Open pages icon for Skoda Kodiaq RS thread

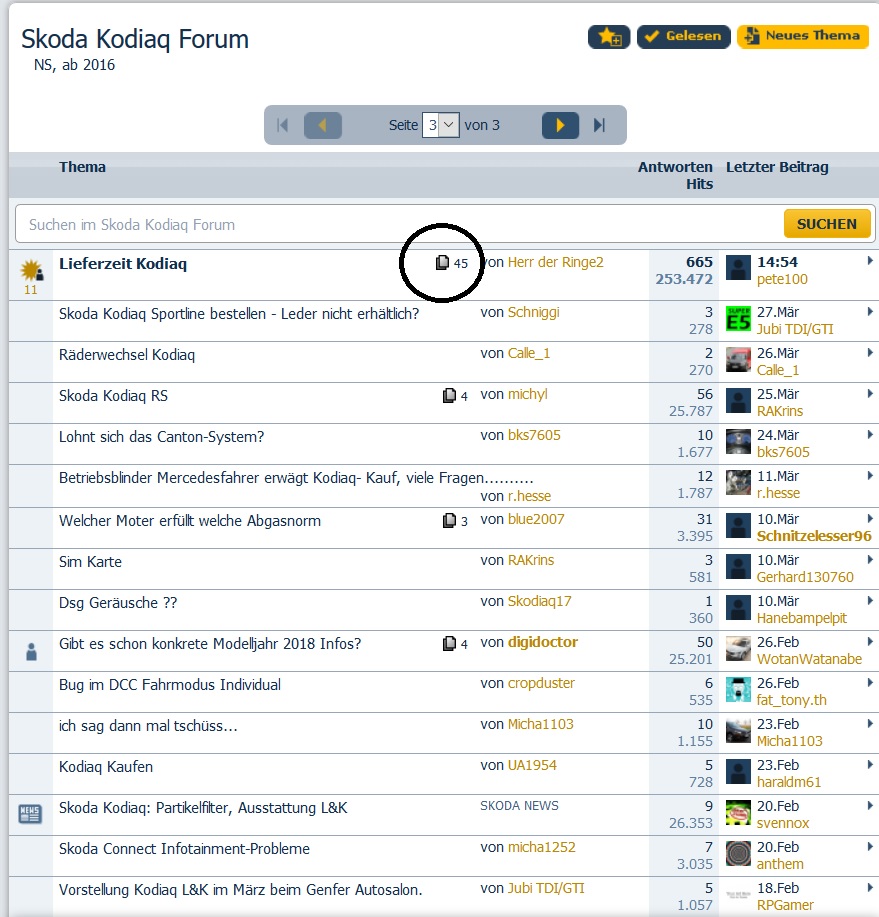[449, 396]
